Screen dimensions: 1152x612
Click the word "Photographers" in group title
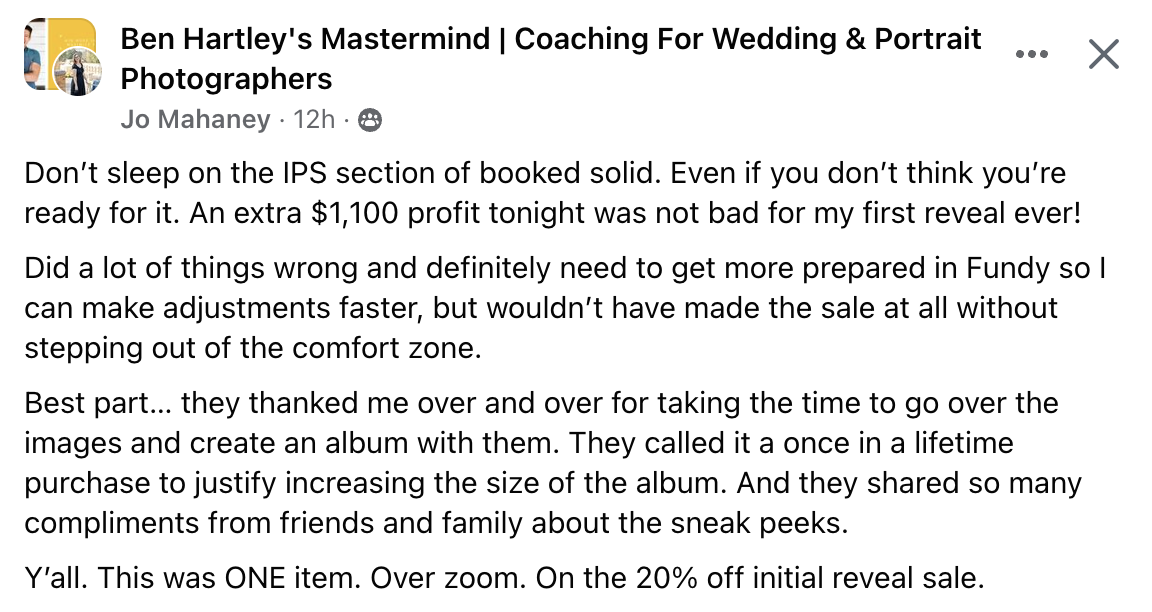(x=226, y=78)
